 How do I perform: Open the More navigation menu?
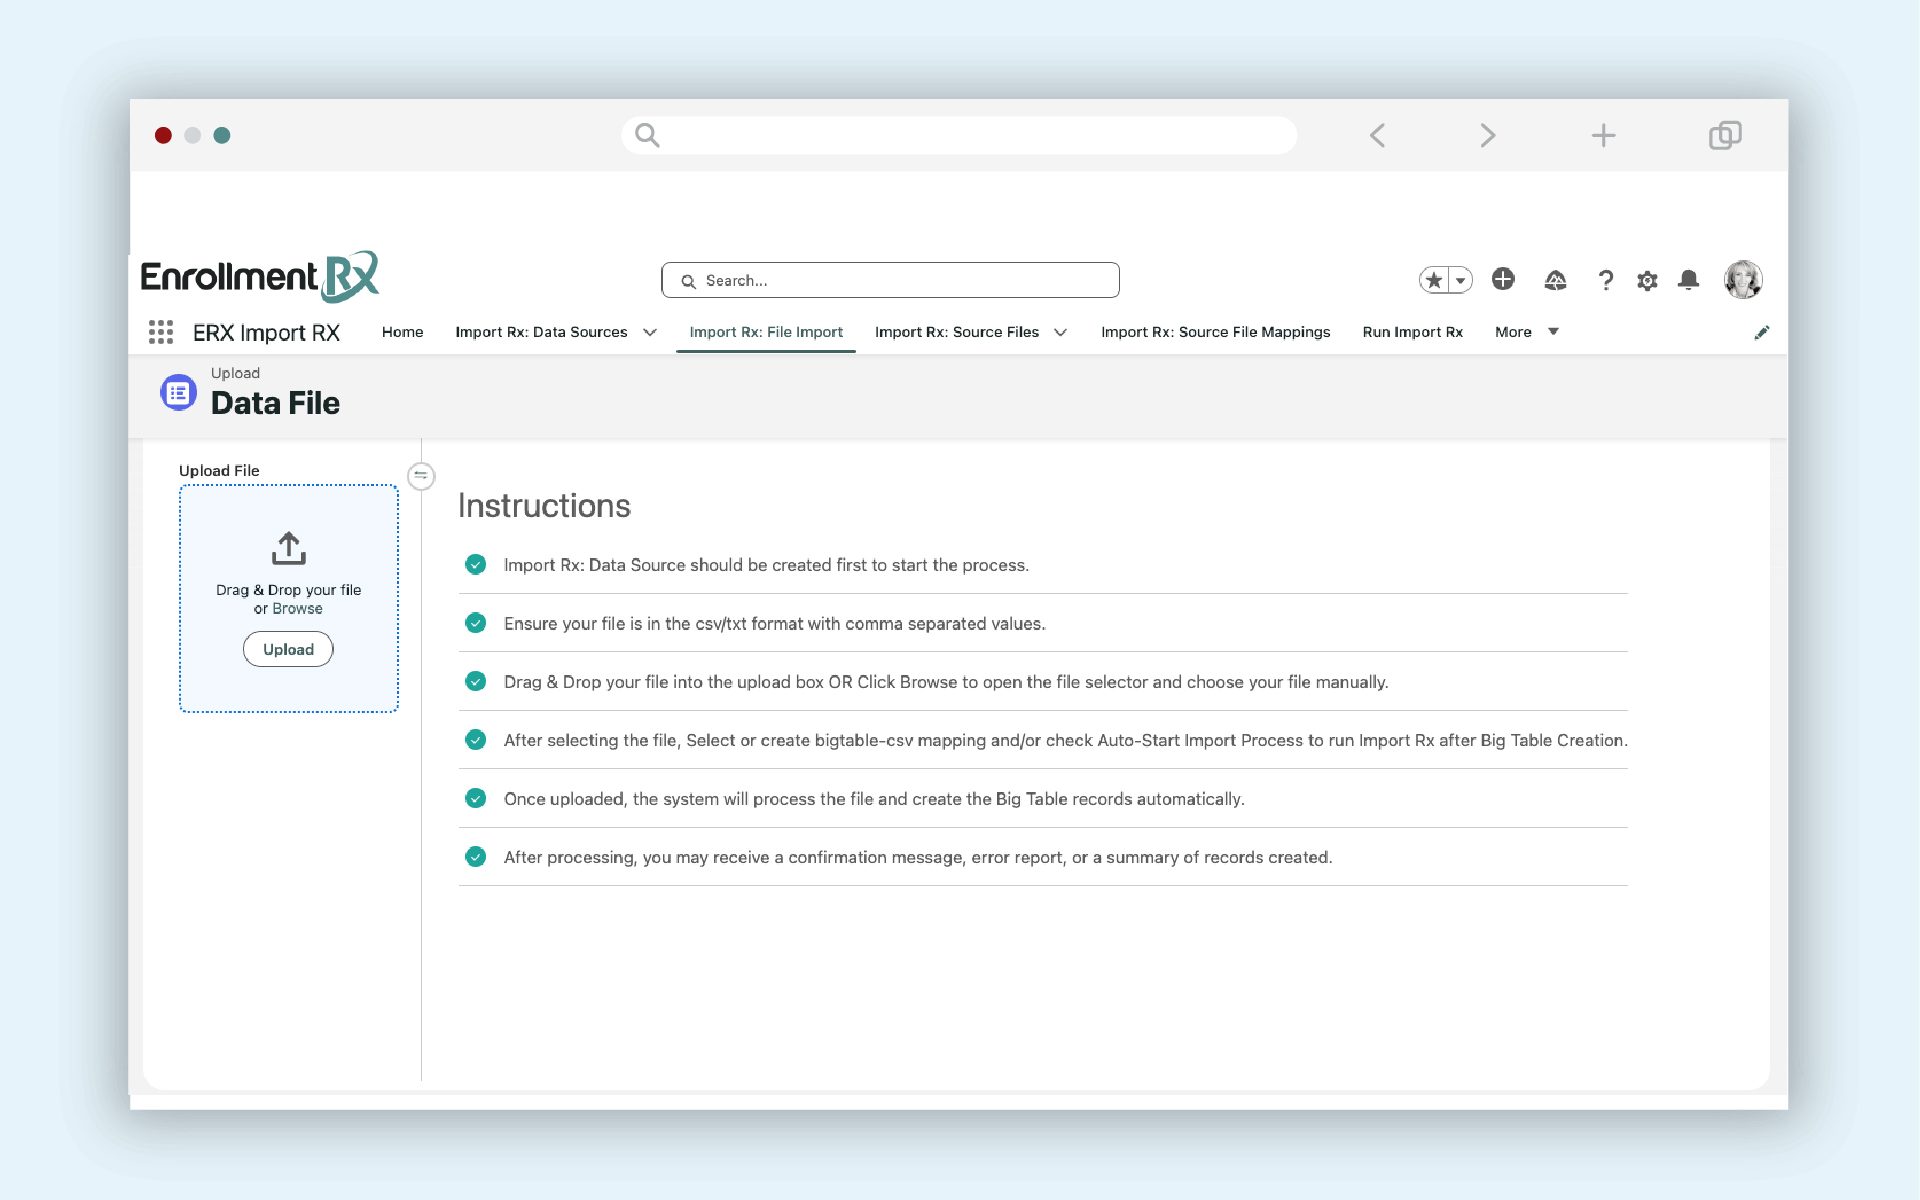(x=1526, y=332)
